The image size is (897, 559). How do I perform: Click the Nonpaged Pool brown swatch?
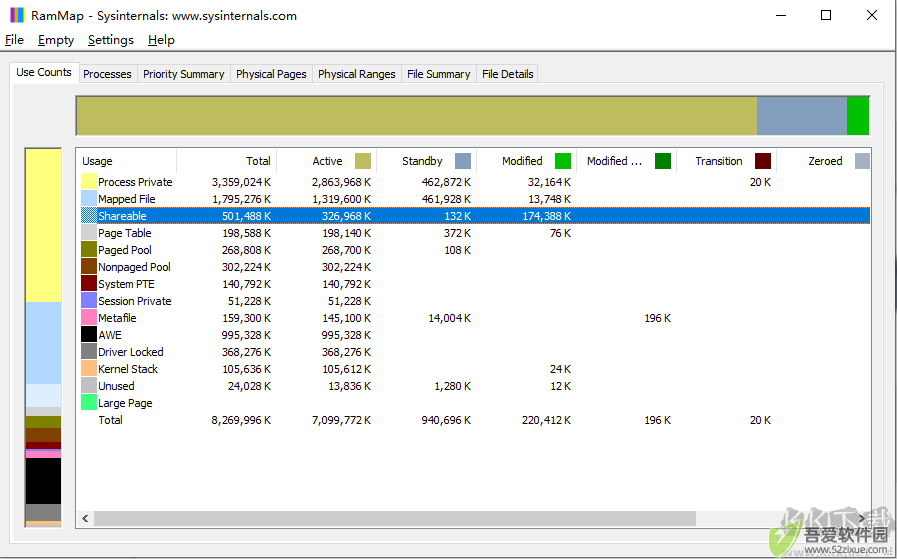click(x=89, y=267)
